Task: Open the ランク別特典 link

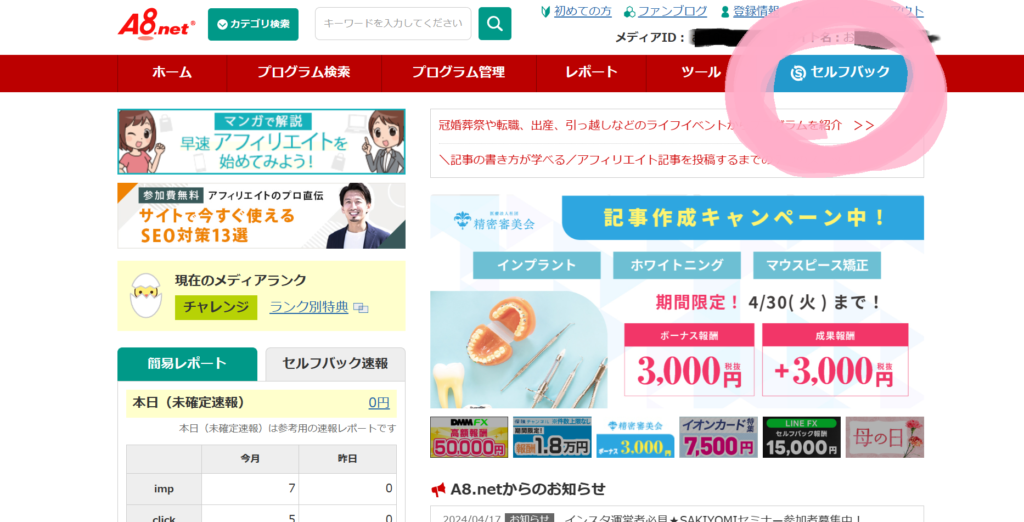Action: (308, 307)
